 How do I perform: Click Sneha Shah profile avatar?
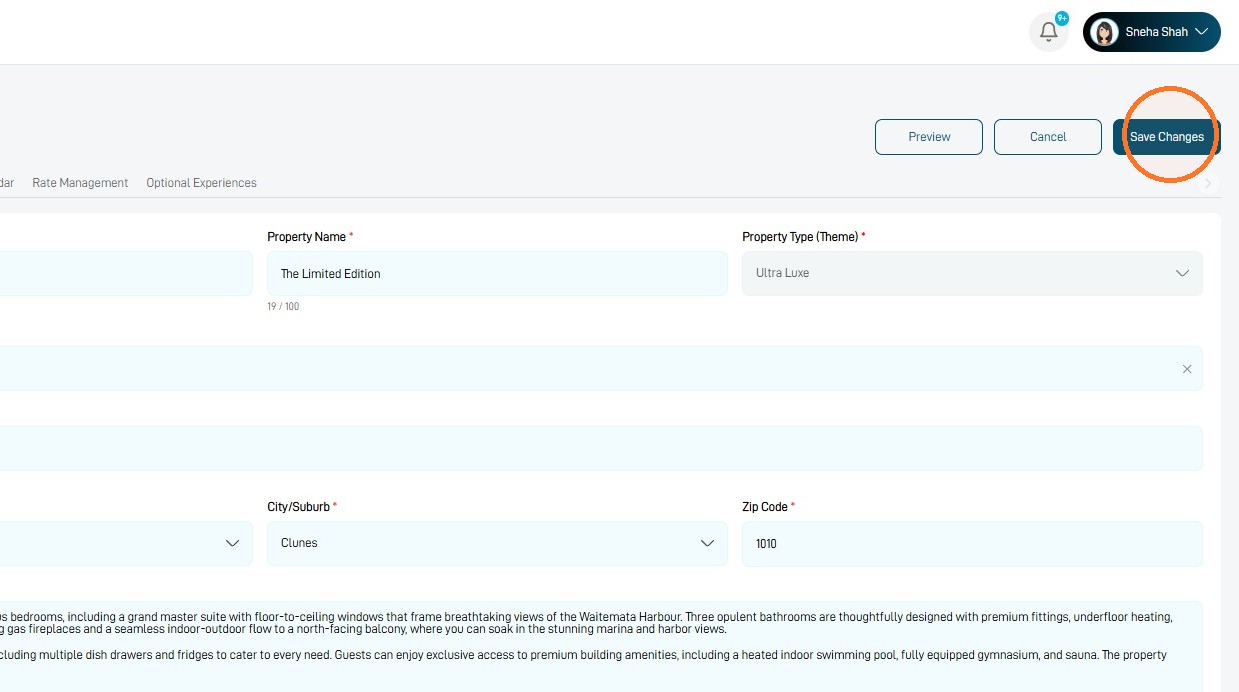point(1104,32)
